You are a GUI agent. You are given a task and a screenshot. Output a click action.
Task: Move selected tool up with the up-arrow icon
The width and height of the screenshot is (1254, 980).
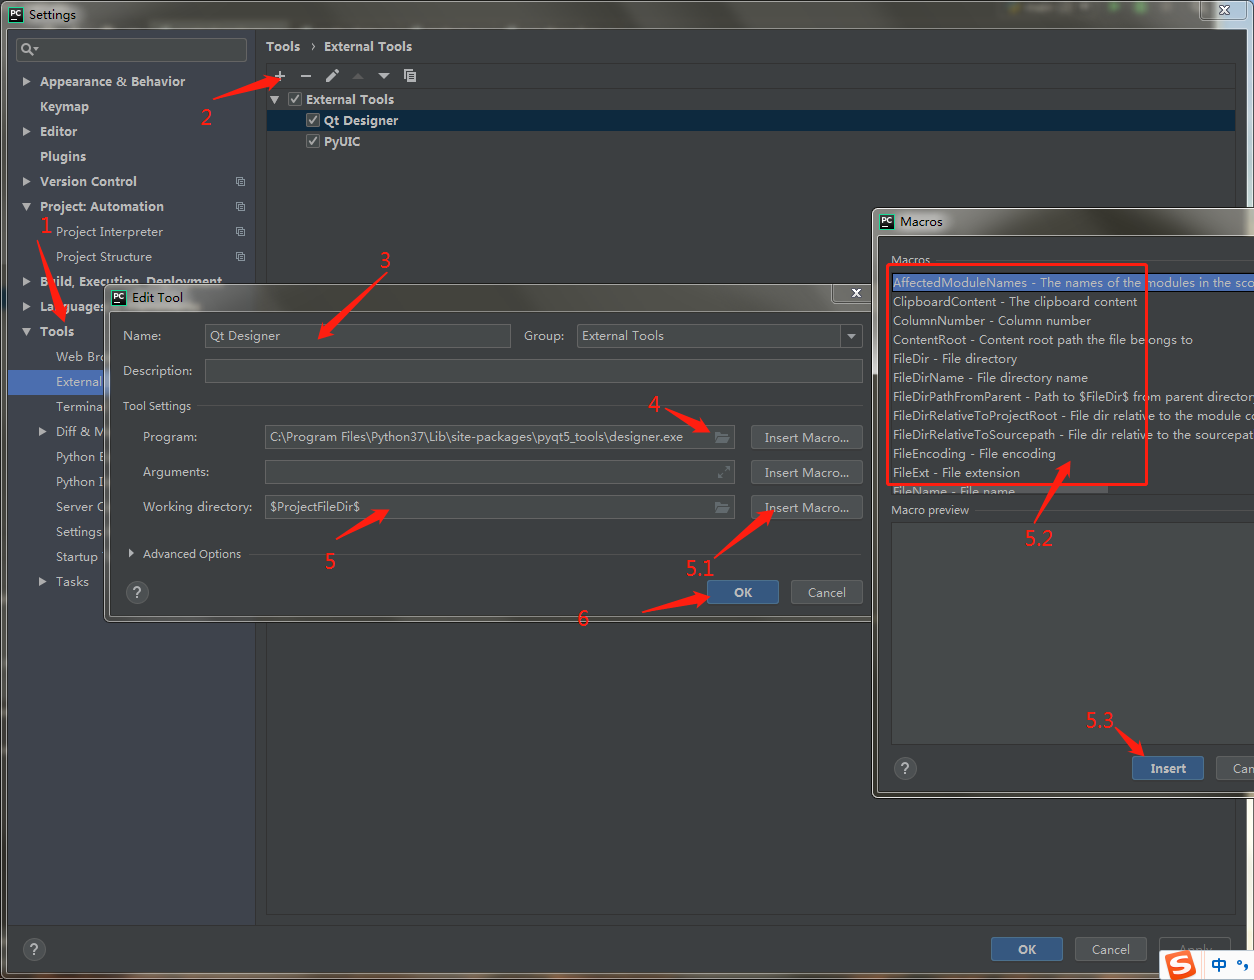click(358, 75)
